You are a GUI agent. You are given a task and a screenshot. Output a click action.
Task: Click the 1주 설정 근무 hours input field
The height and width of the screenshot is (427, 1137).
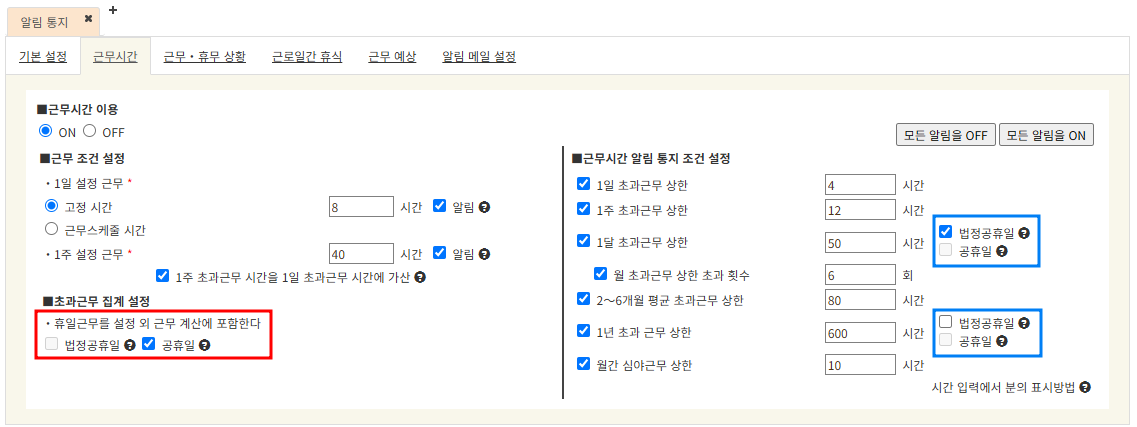[x=361, y=254]
